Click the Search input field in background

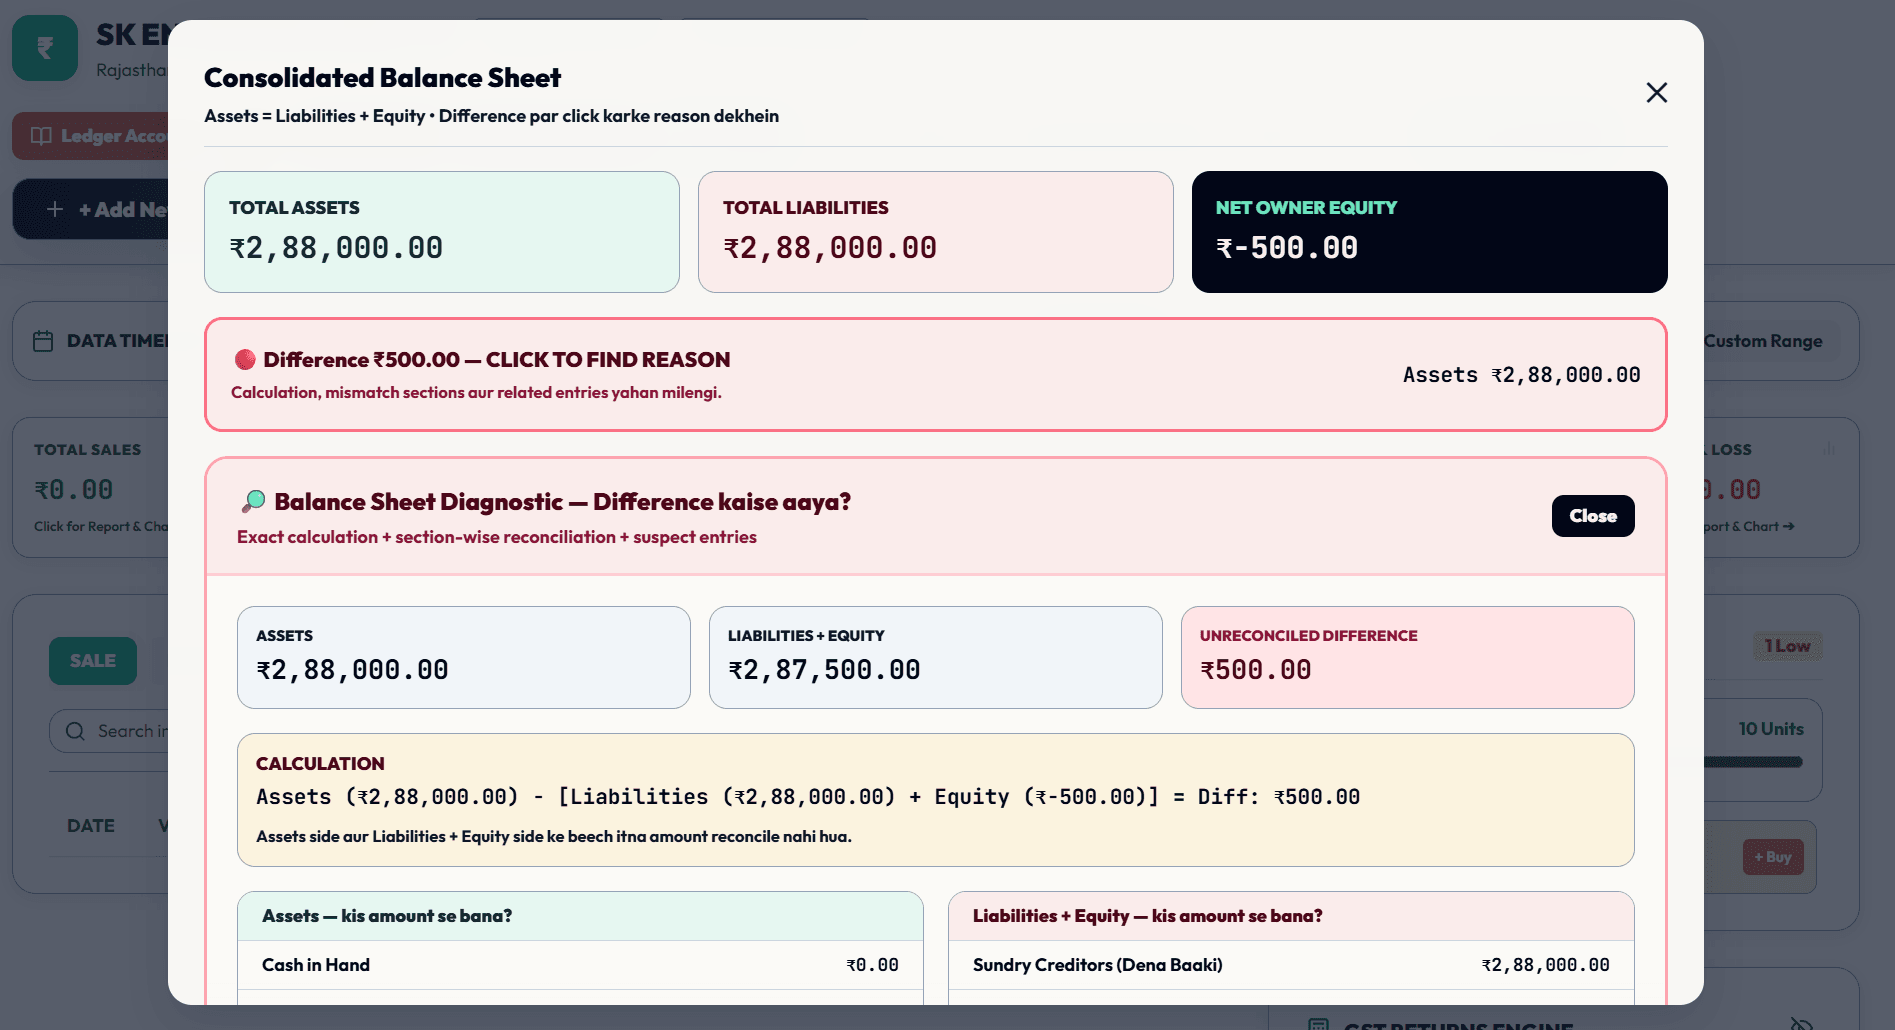[109, 731]
